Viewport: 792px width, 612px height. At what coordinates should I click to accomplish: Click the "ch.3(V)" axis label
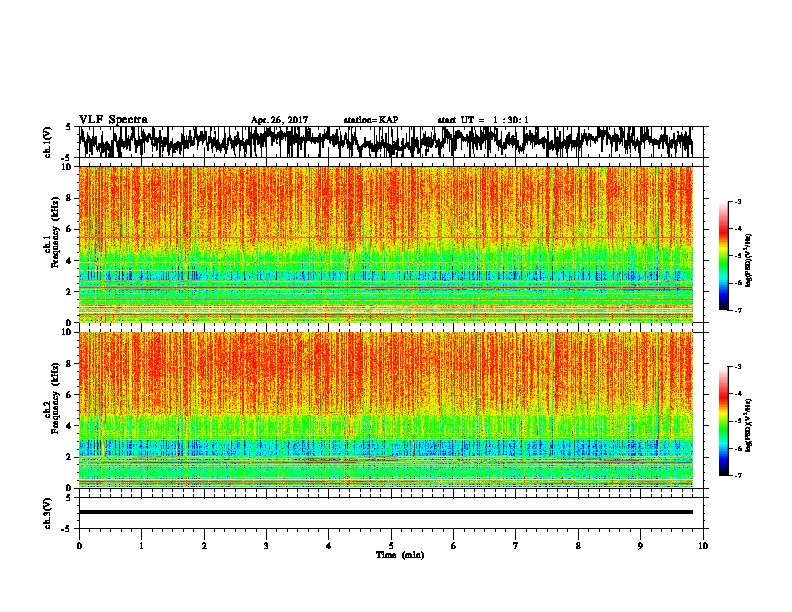[48, 513]
